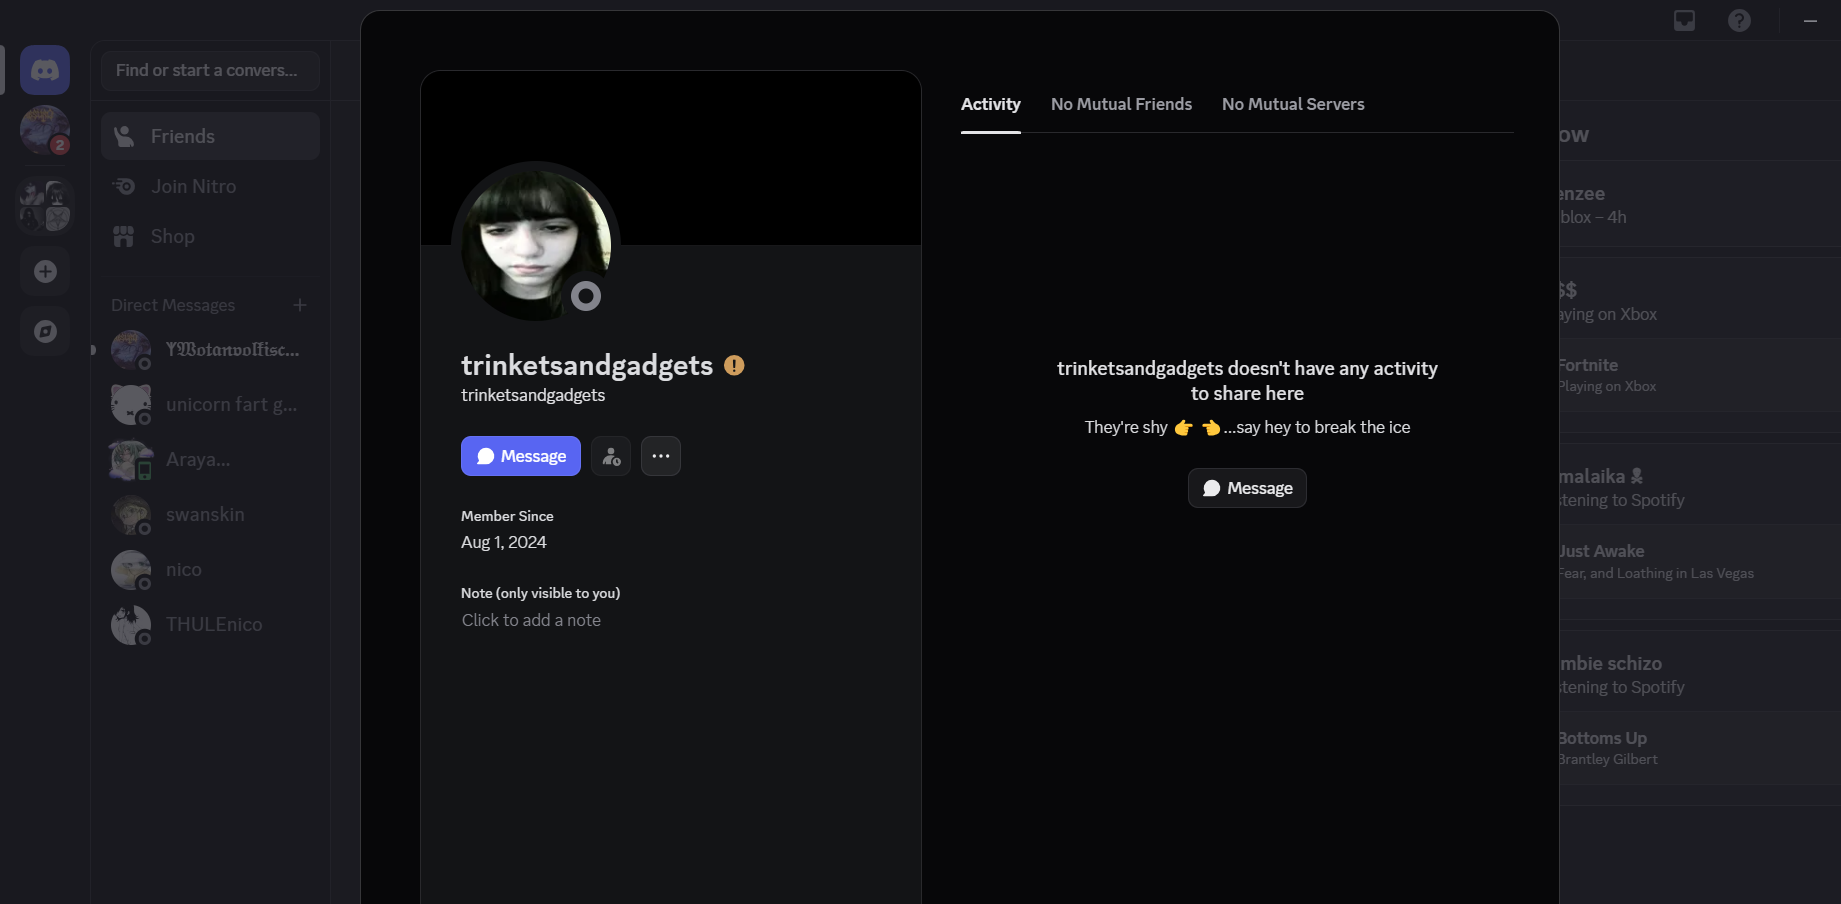Click the offline status indicator on avatar
This screenshot has width=1841, height=904.
click(x=586, y=296)
